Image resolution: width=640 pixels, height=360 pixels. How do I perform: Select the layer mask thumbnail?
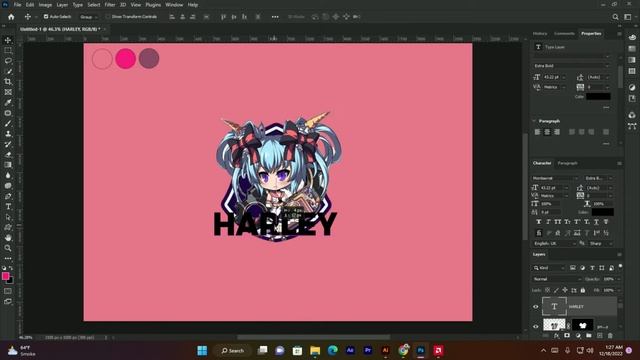(x=582, y=325)
